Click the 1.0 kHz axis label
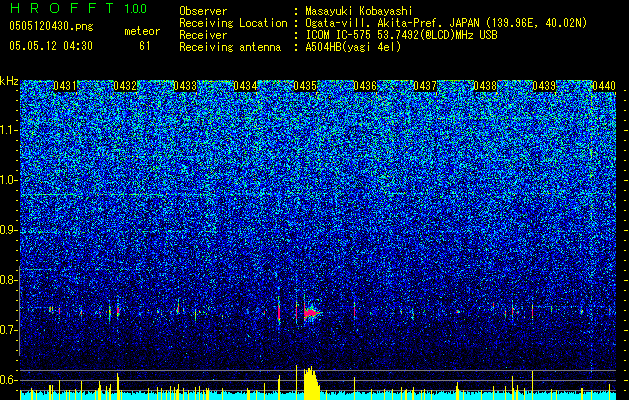The width and height of the screenshot is (629, 400). click(8, 180)
